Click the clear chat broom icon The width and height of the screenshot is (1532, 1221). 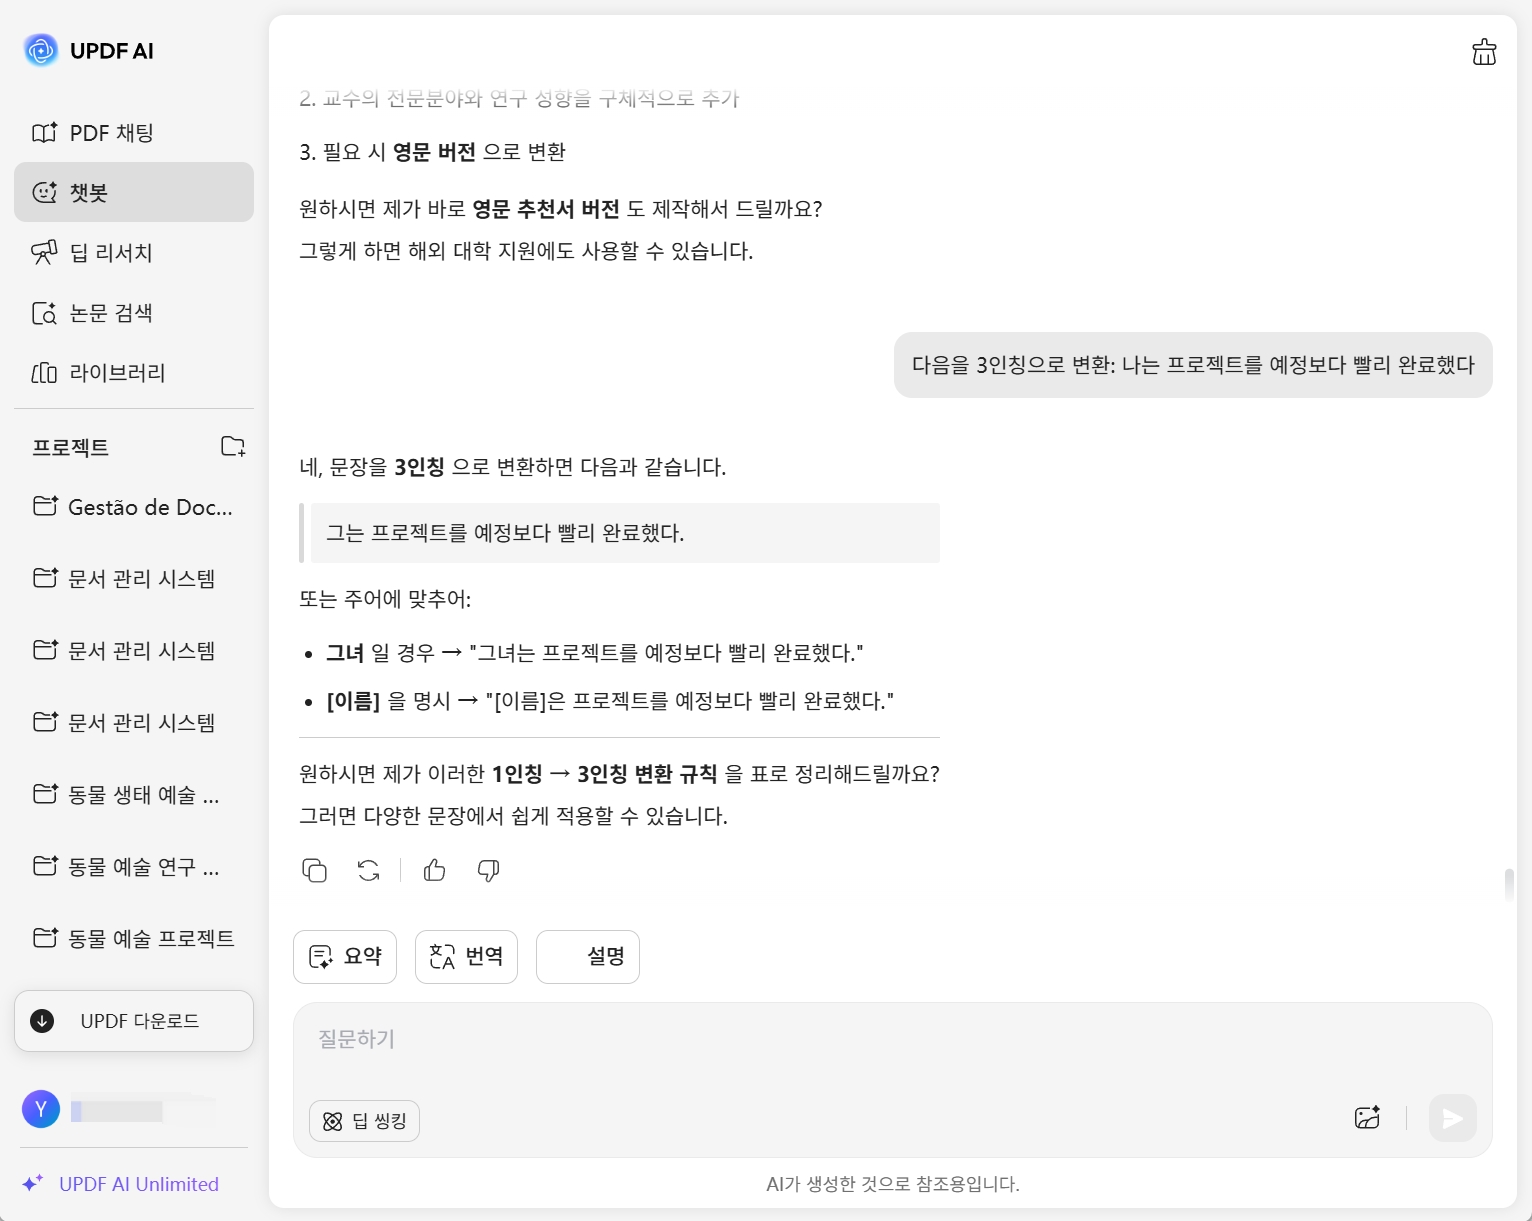(x=1484, y=52)
